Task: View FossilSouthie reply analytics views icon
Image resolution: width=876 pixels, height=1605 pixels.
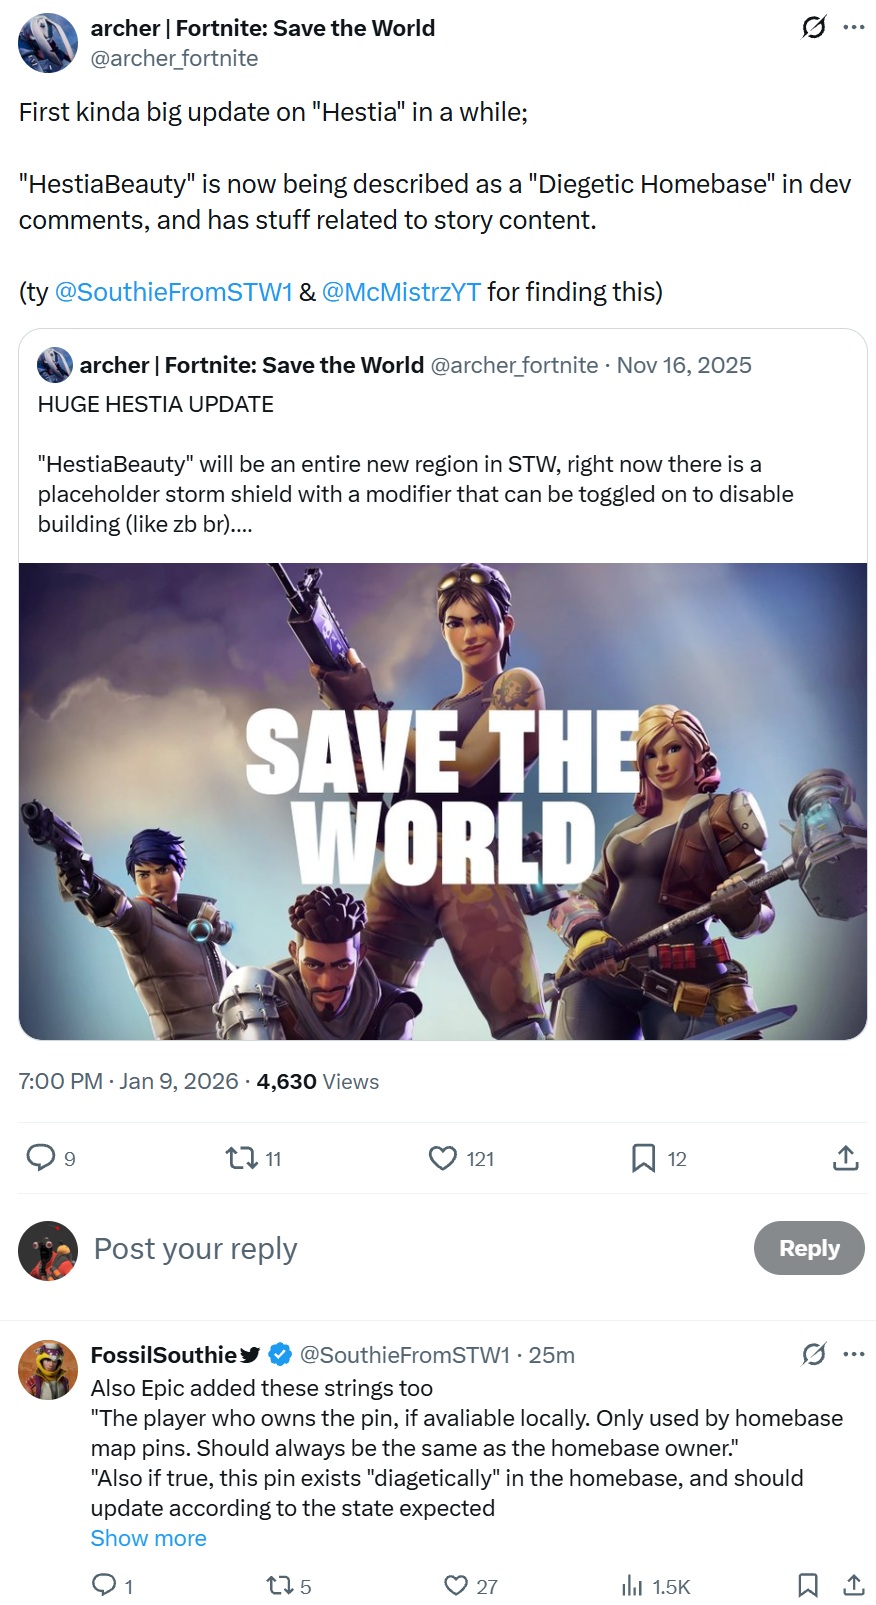Action: [x=632, y=1585]
